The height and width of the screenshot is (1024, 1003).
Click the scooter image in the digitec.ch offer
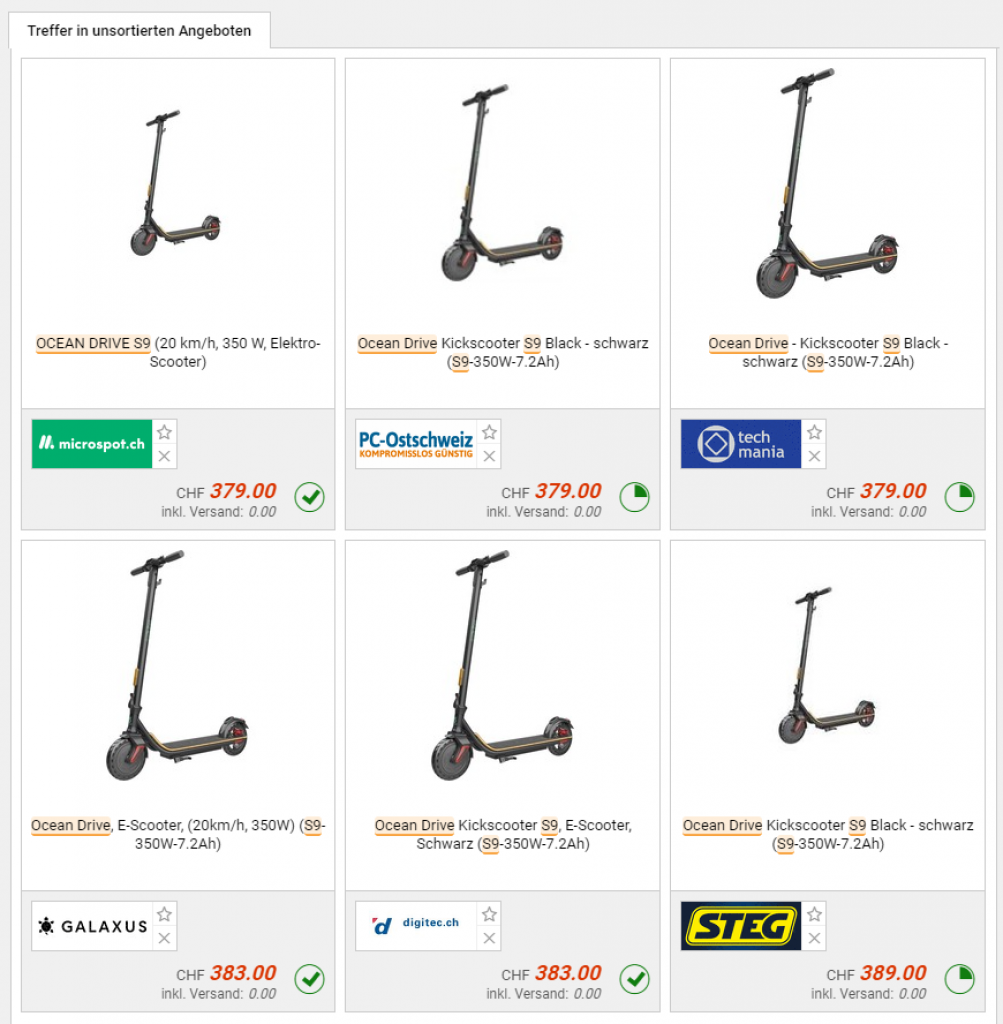[x=502, y=665]
